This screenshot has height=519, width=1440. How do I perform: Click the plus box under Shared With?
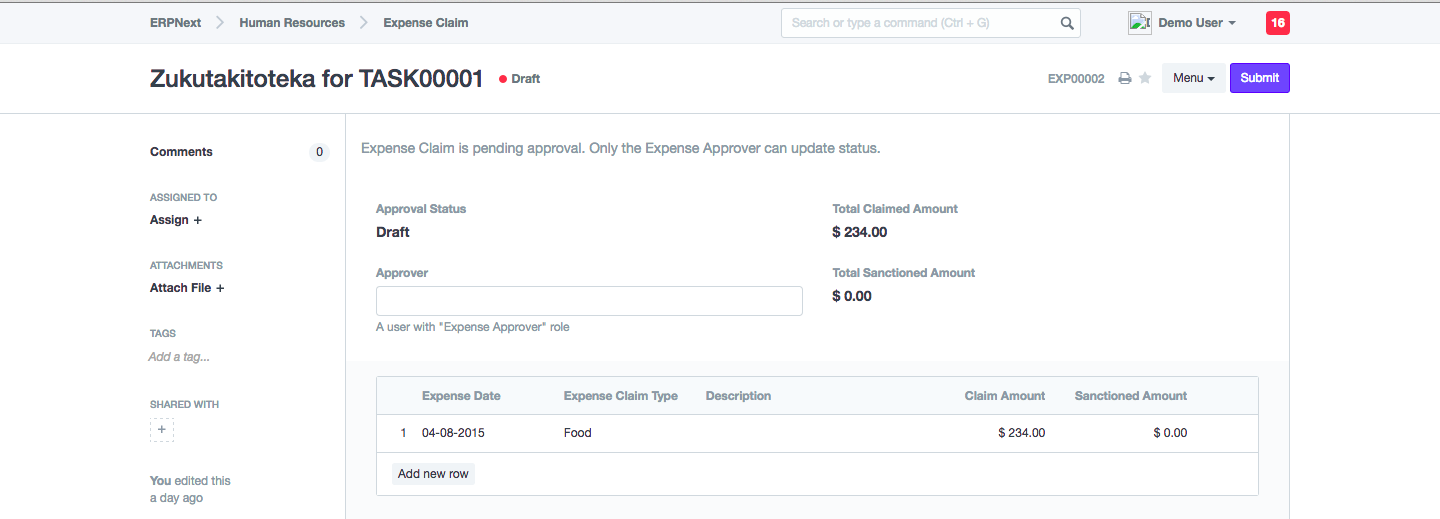[x=162, y=430]
